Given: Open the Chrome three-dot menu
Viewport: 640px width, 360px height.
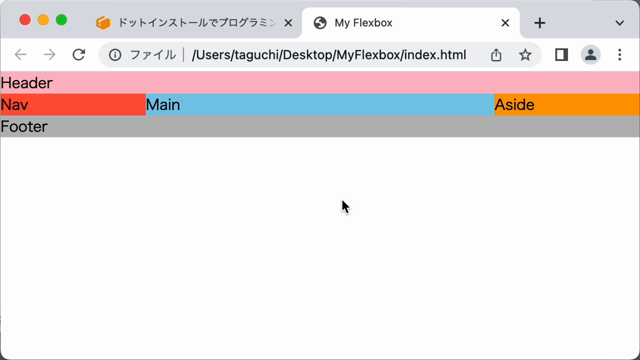Looking at the screenshot, I should 620,55.
